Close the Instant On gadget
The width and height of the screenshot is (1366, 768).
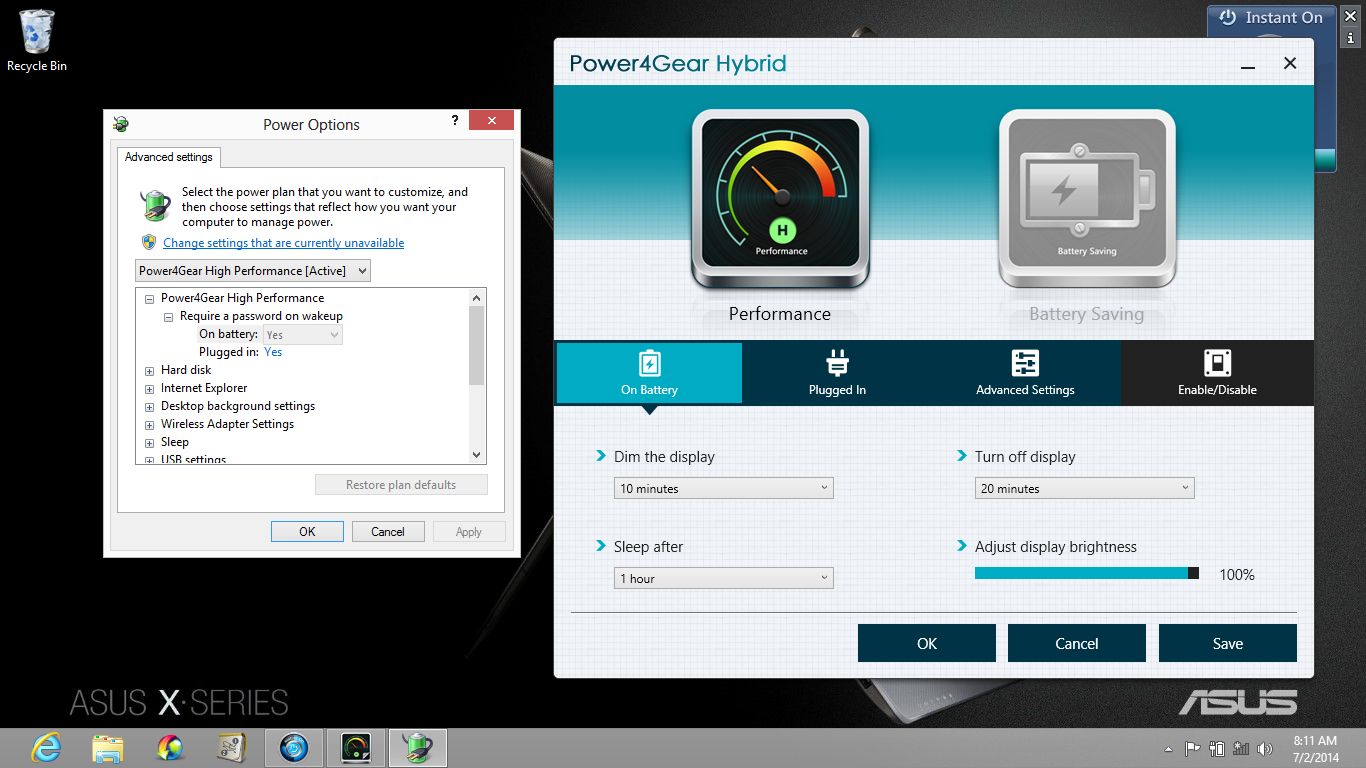click(x=1351, y=17)
